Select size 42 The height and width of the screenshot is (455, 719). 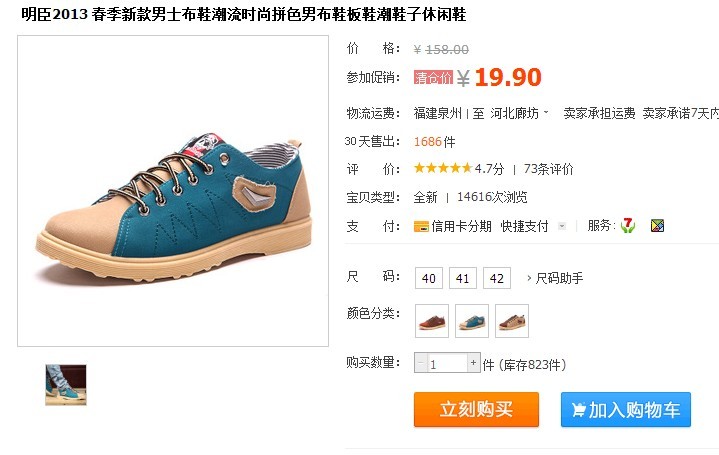click(x=497, y=278)
